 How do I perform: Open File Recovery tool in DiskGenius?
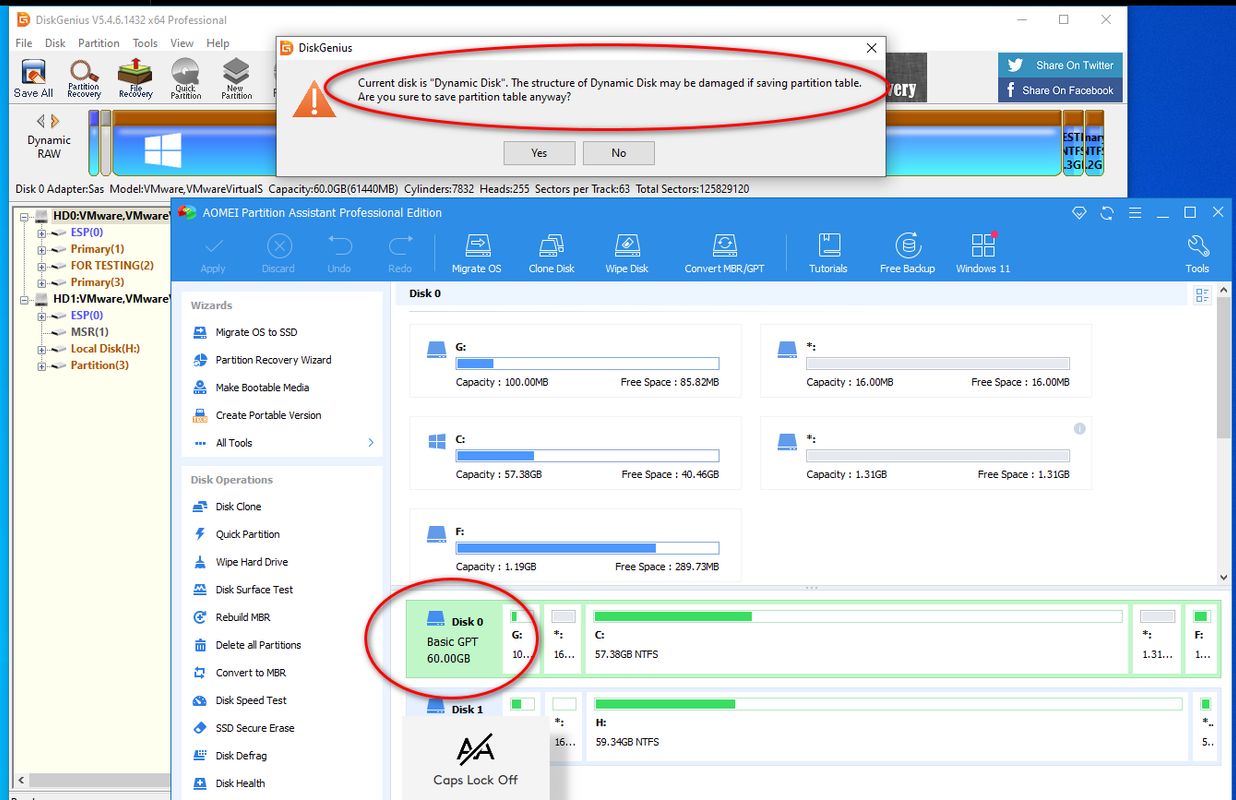(135, 78)
